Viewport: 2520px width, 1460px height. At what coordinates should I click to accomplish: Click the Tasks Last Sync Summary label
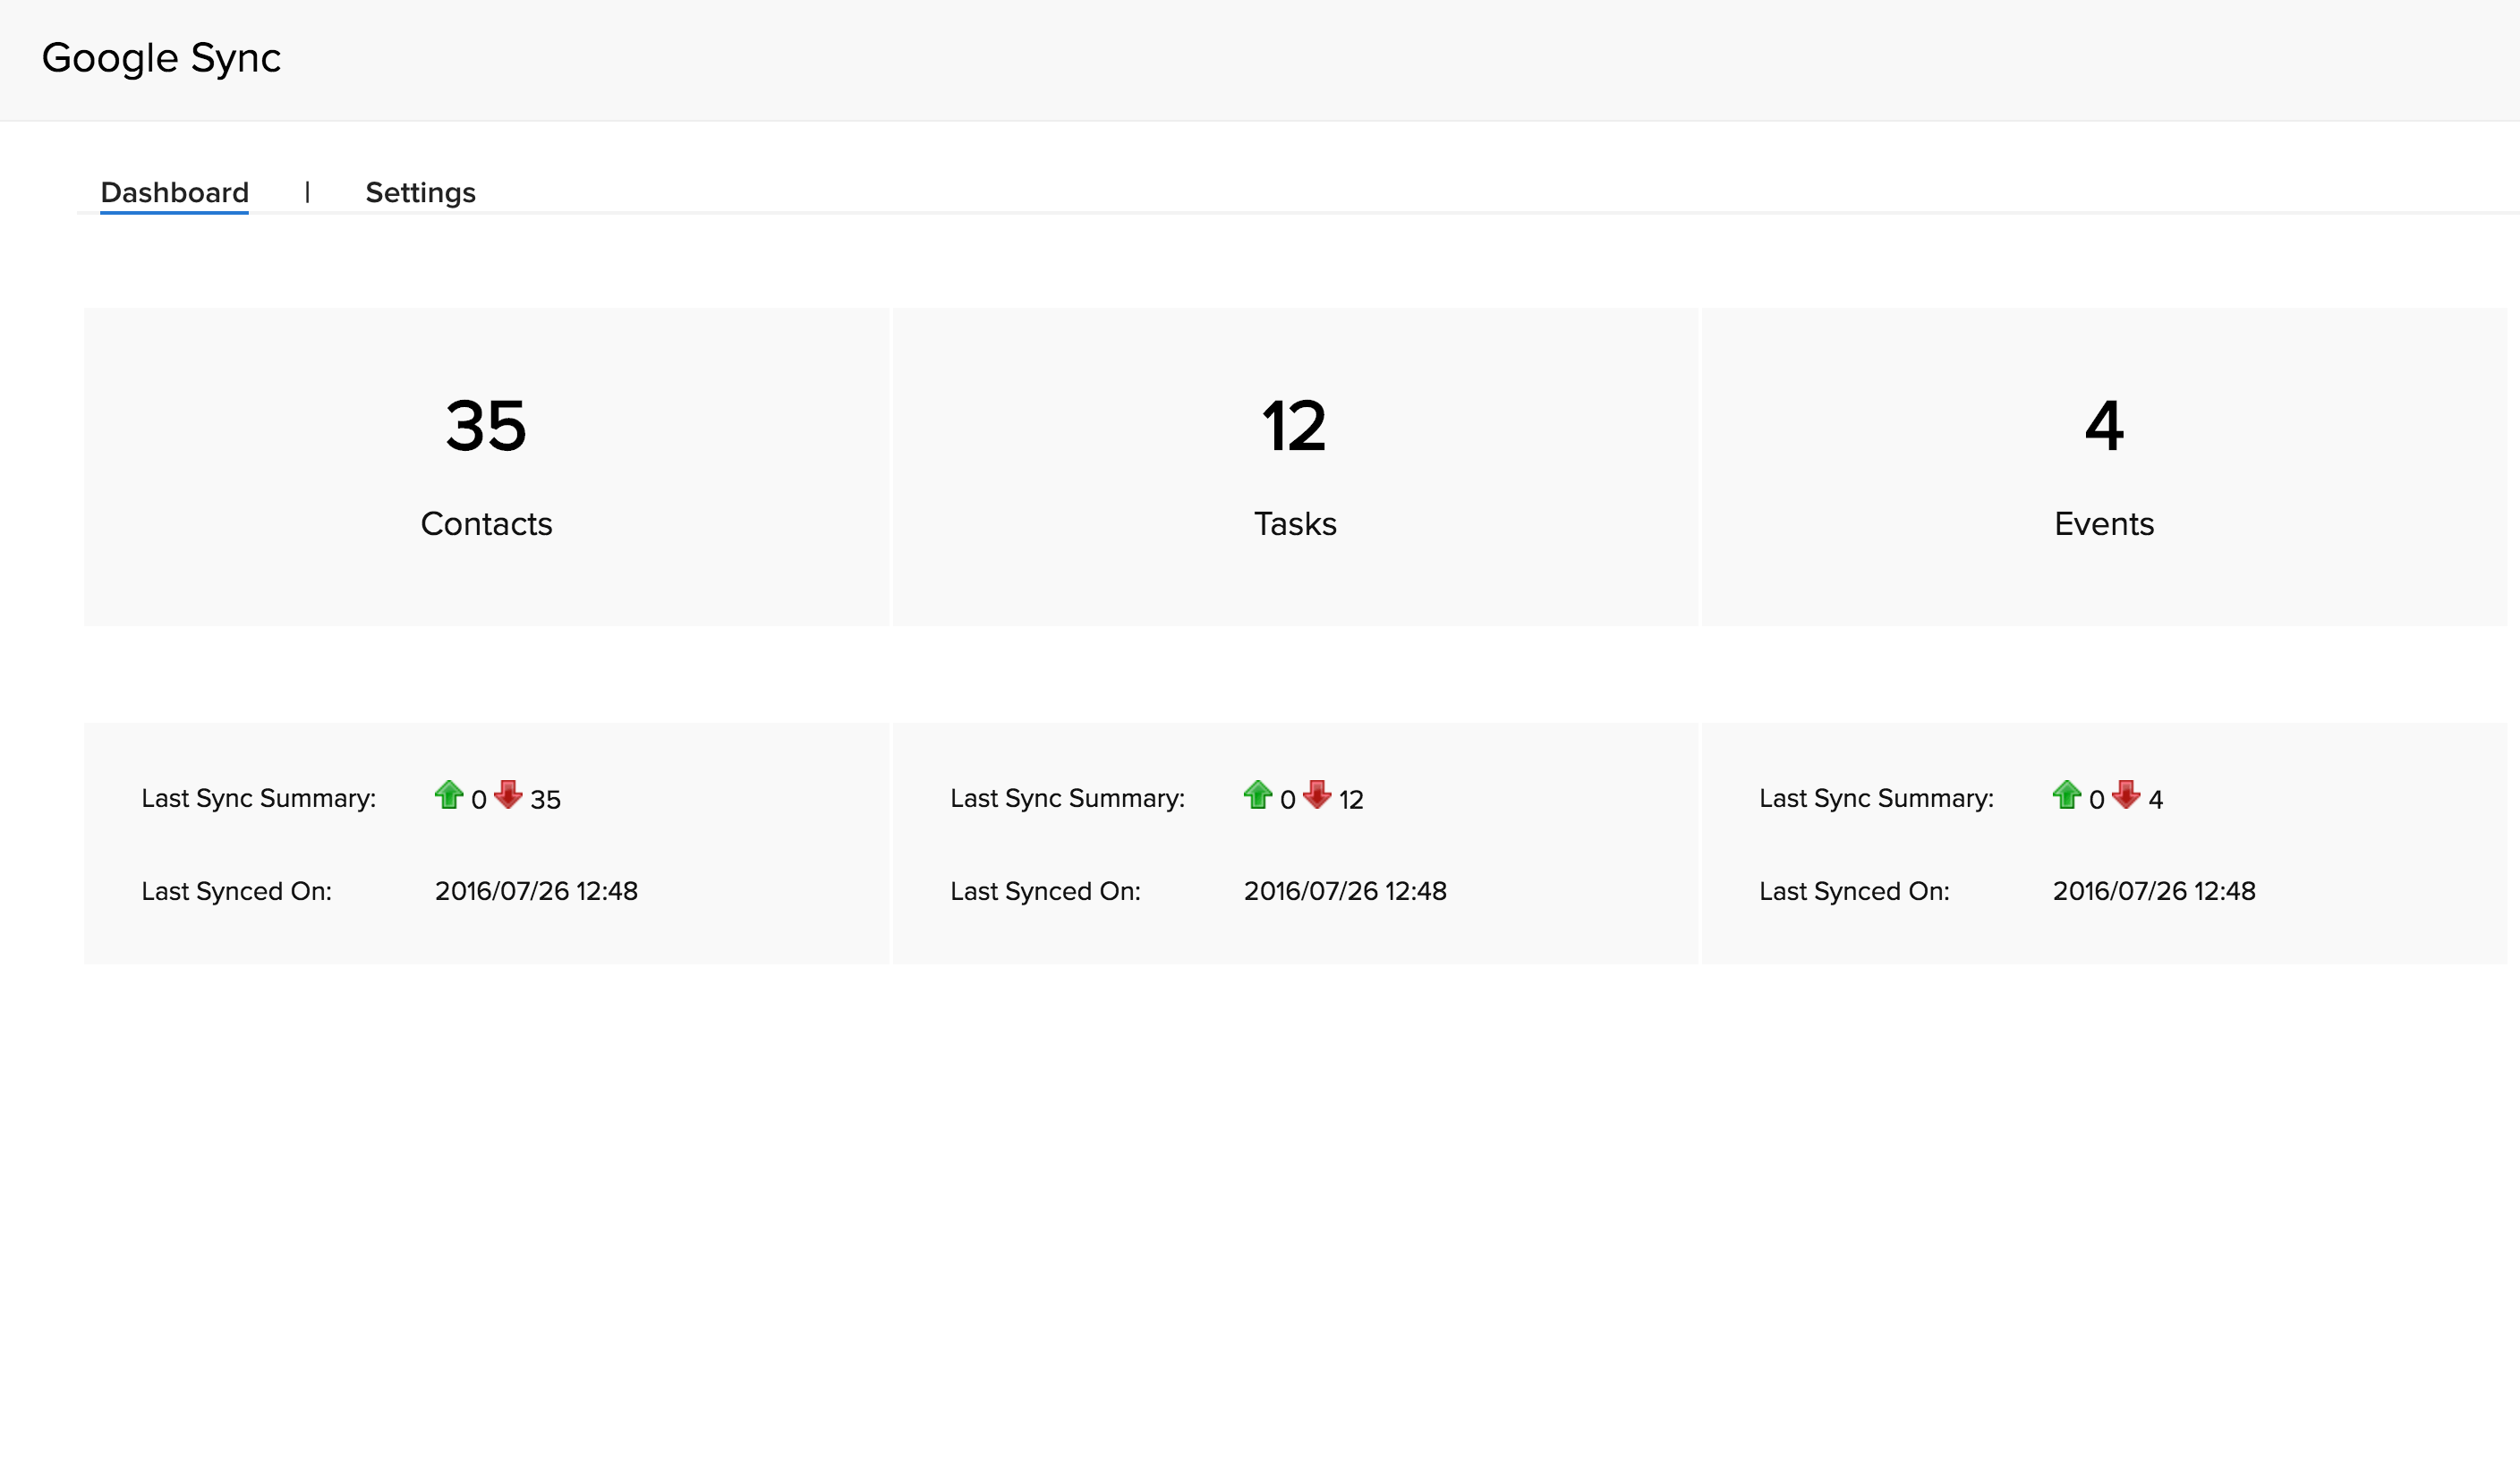[x=1068, y=799]
